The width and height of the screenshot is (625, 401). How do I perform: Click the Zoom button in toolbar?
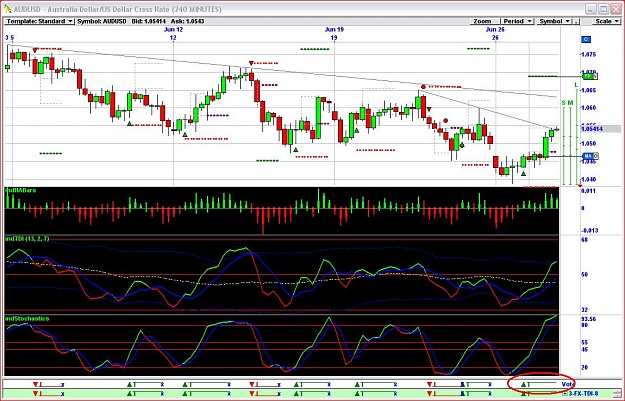coord(484,21)
